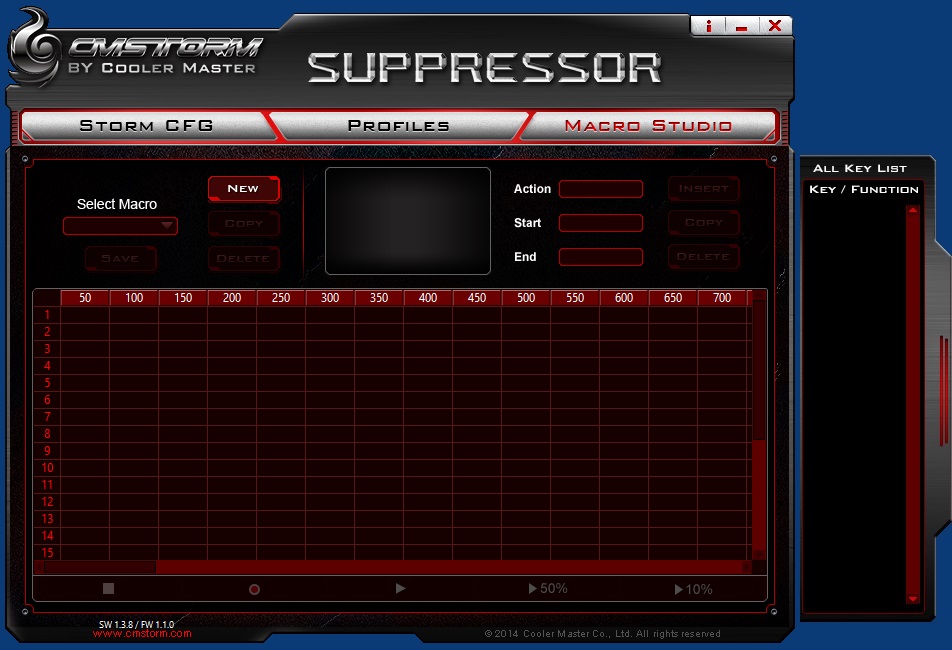Create a new macro with New button
Screen dimensions: 952x650
point(243,189)
